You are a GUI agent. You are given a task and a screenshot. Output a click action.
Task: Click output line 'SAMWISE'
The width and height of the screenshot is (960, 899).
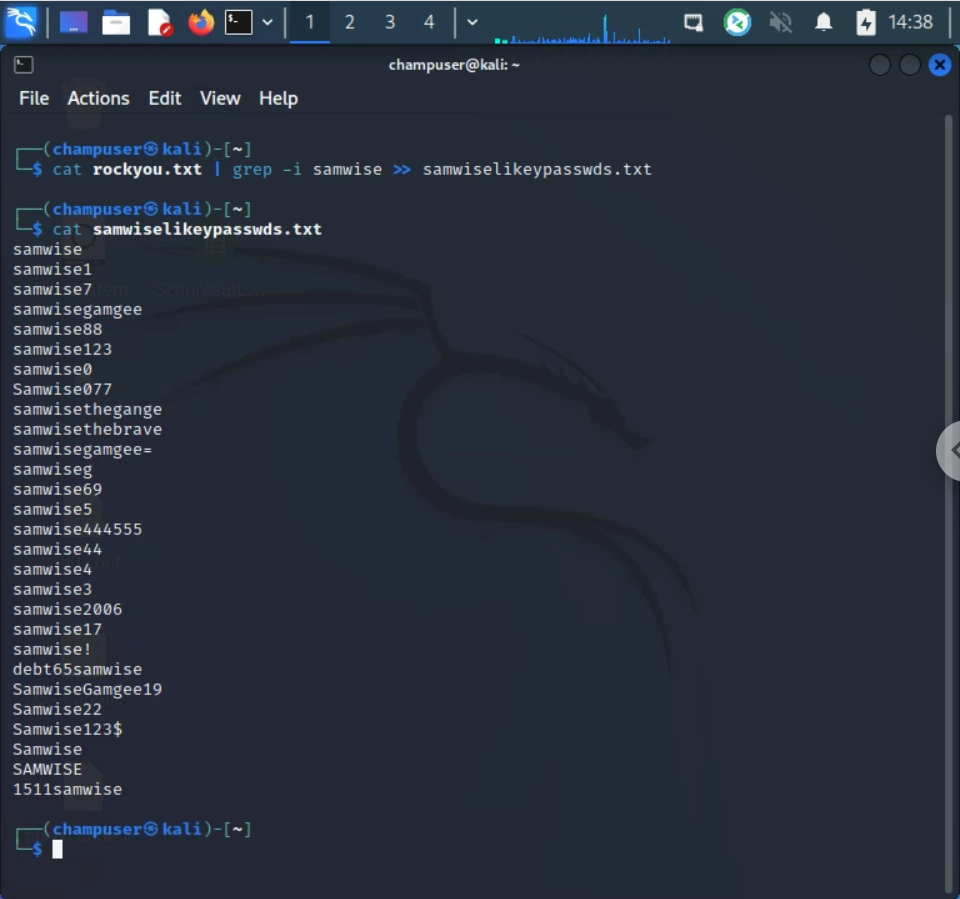[x=47, y=769]
